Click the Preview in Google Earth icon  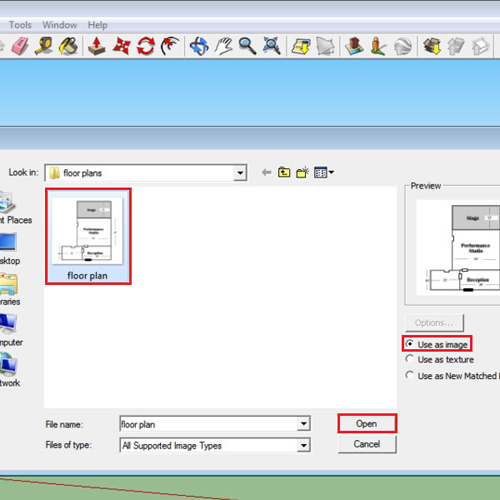tap(403, 46)
